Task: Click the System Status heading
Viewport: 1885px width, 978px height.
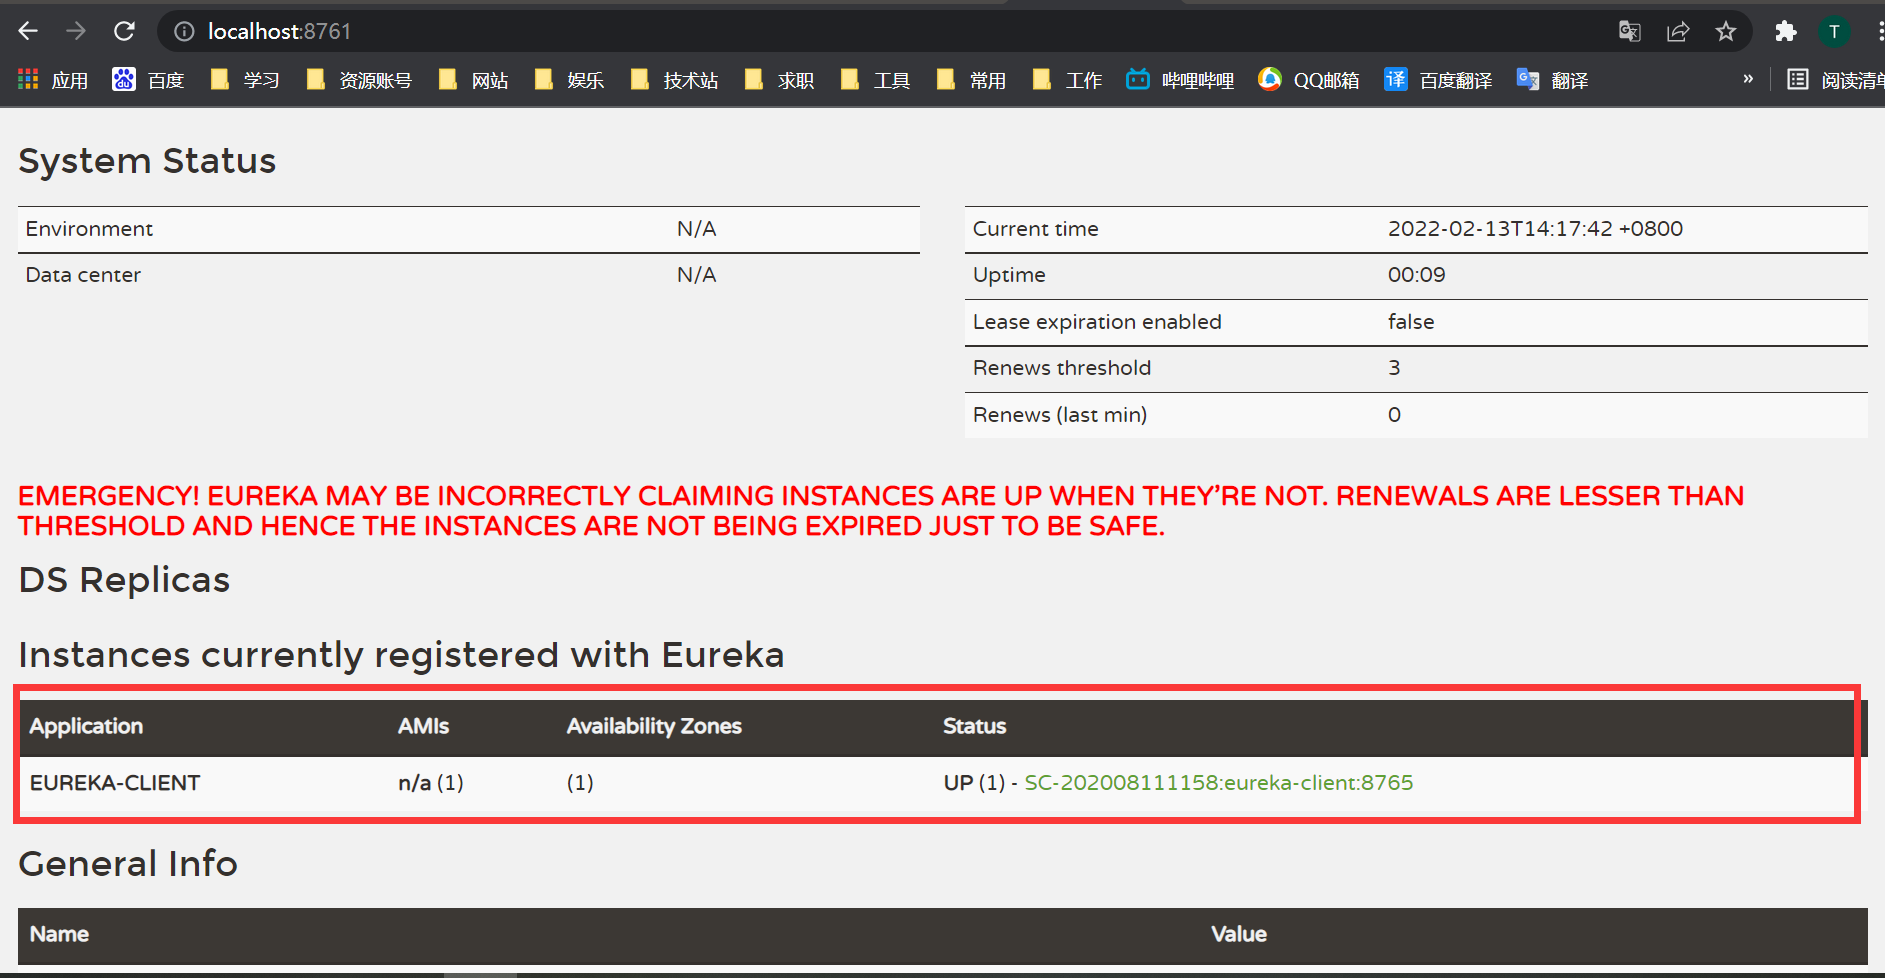Action: point(147,161)
